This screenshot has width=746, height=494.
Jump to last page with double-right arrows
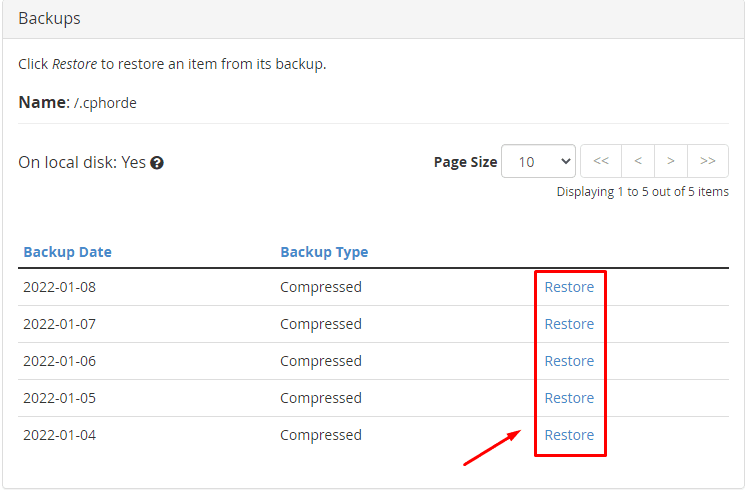(x=708, y=161)
